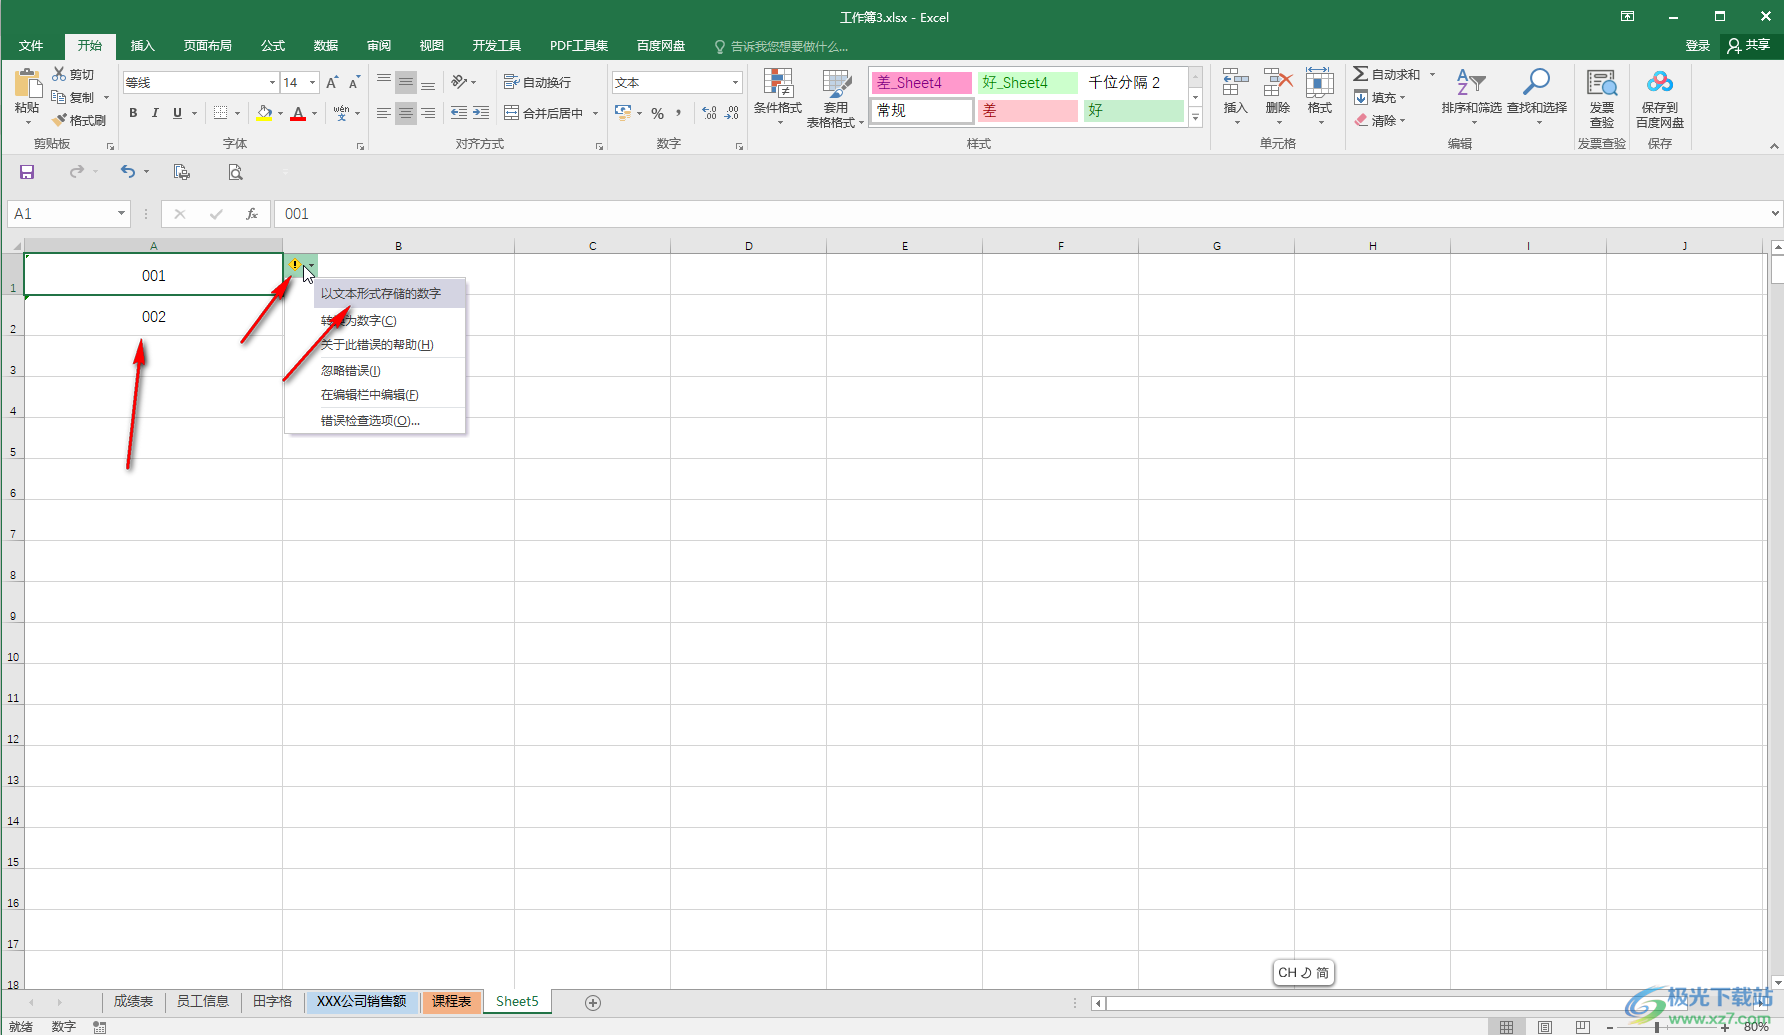Open Find and Select magnifier
This screenshot has width=1784, height=1035.
[x=1537, y=96]
